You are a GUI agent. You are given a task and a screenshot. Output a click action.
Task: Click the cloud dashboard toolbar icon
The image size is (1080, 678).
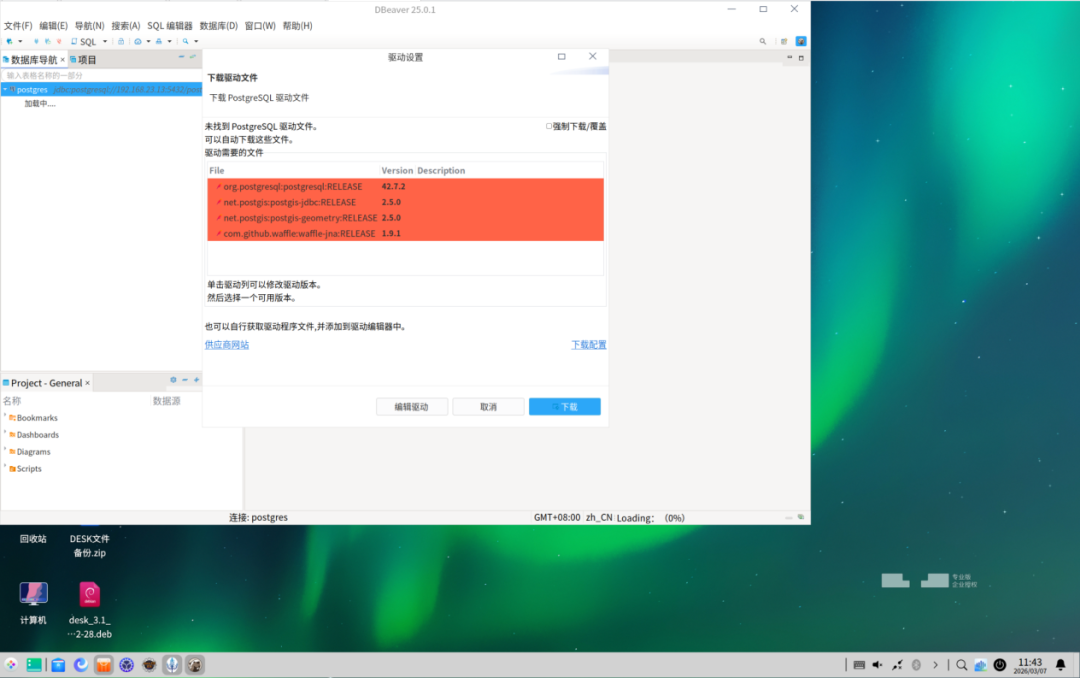(138, 41)
